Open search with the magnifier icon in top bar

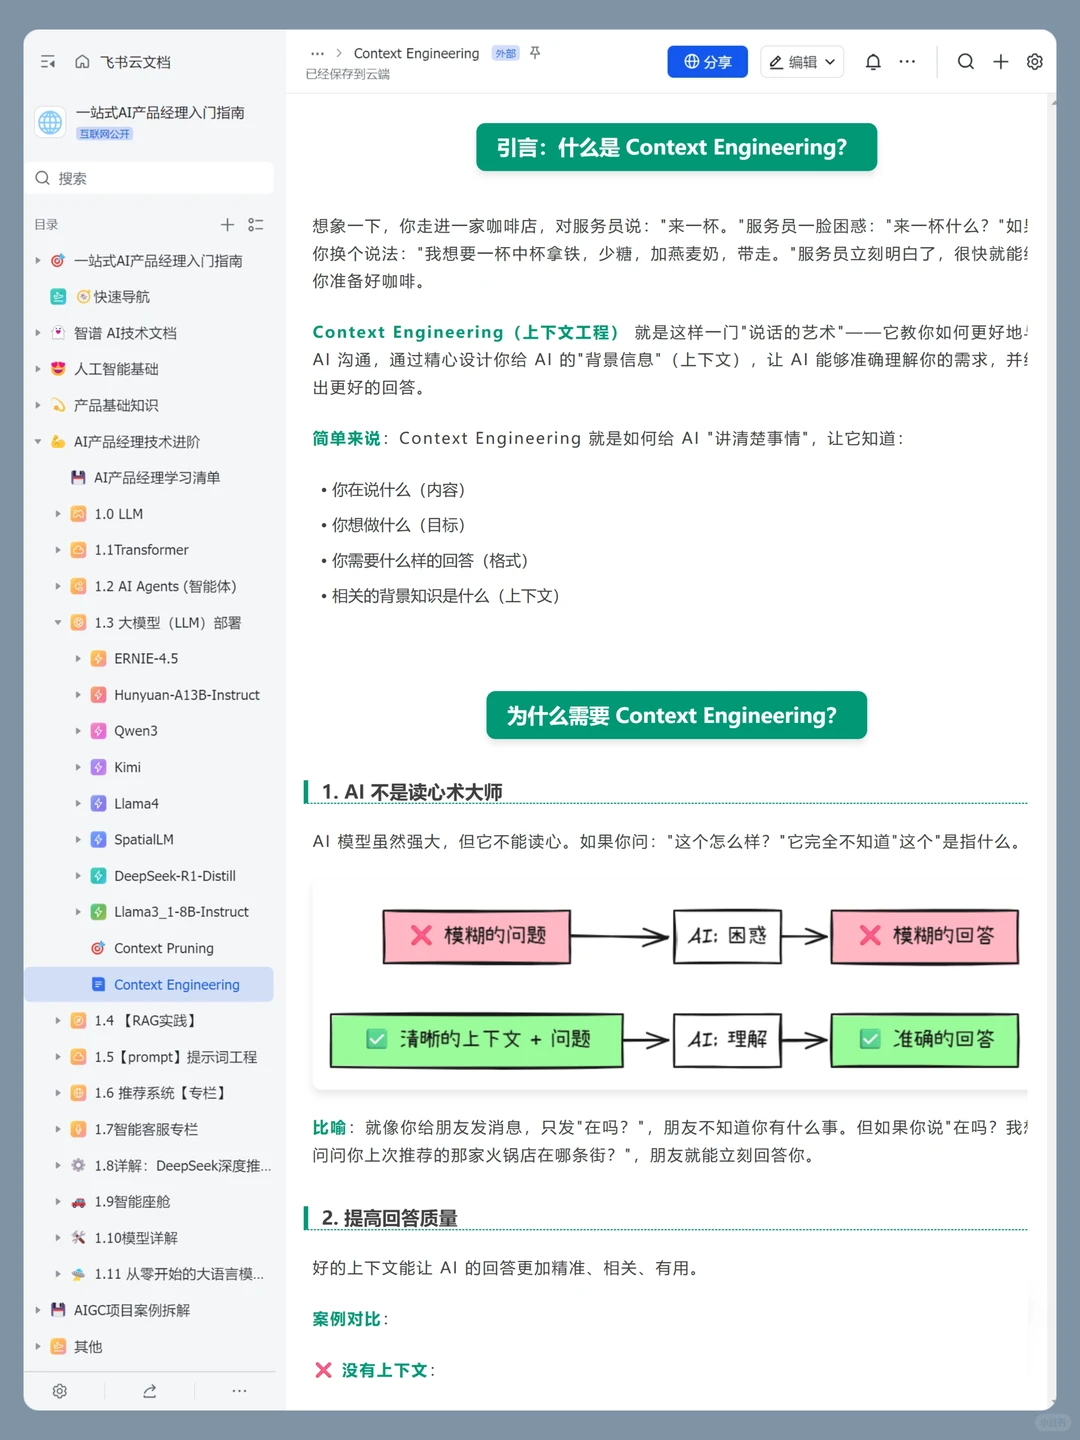click(965, 61)
